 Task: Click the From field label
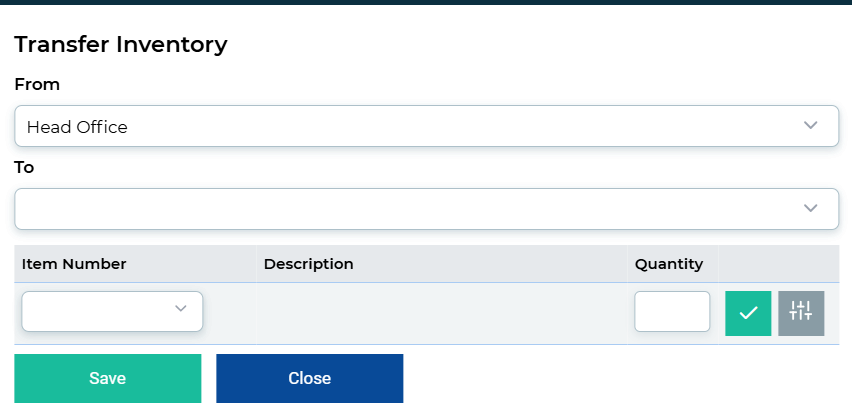click(x=37, y=85)
